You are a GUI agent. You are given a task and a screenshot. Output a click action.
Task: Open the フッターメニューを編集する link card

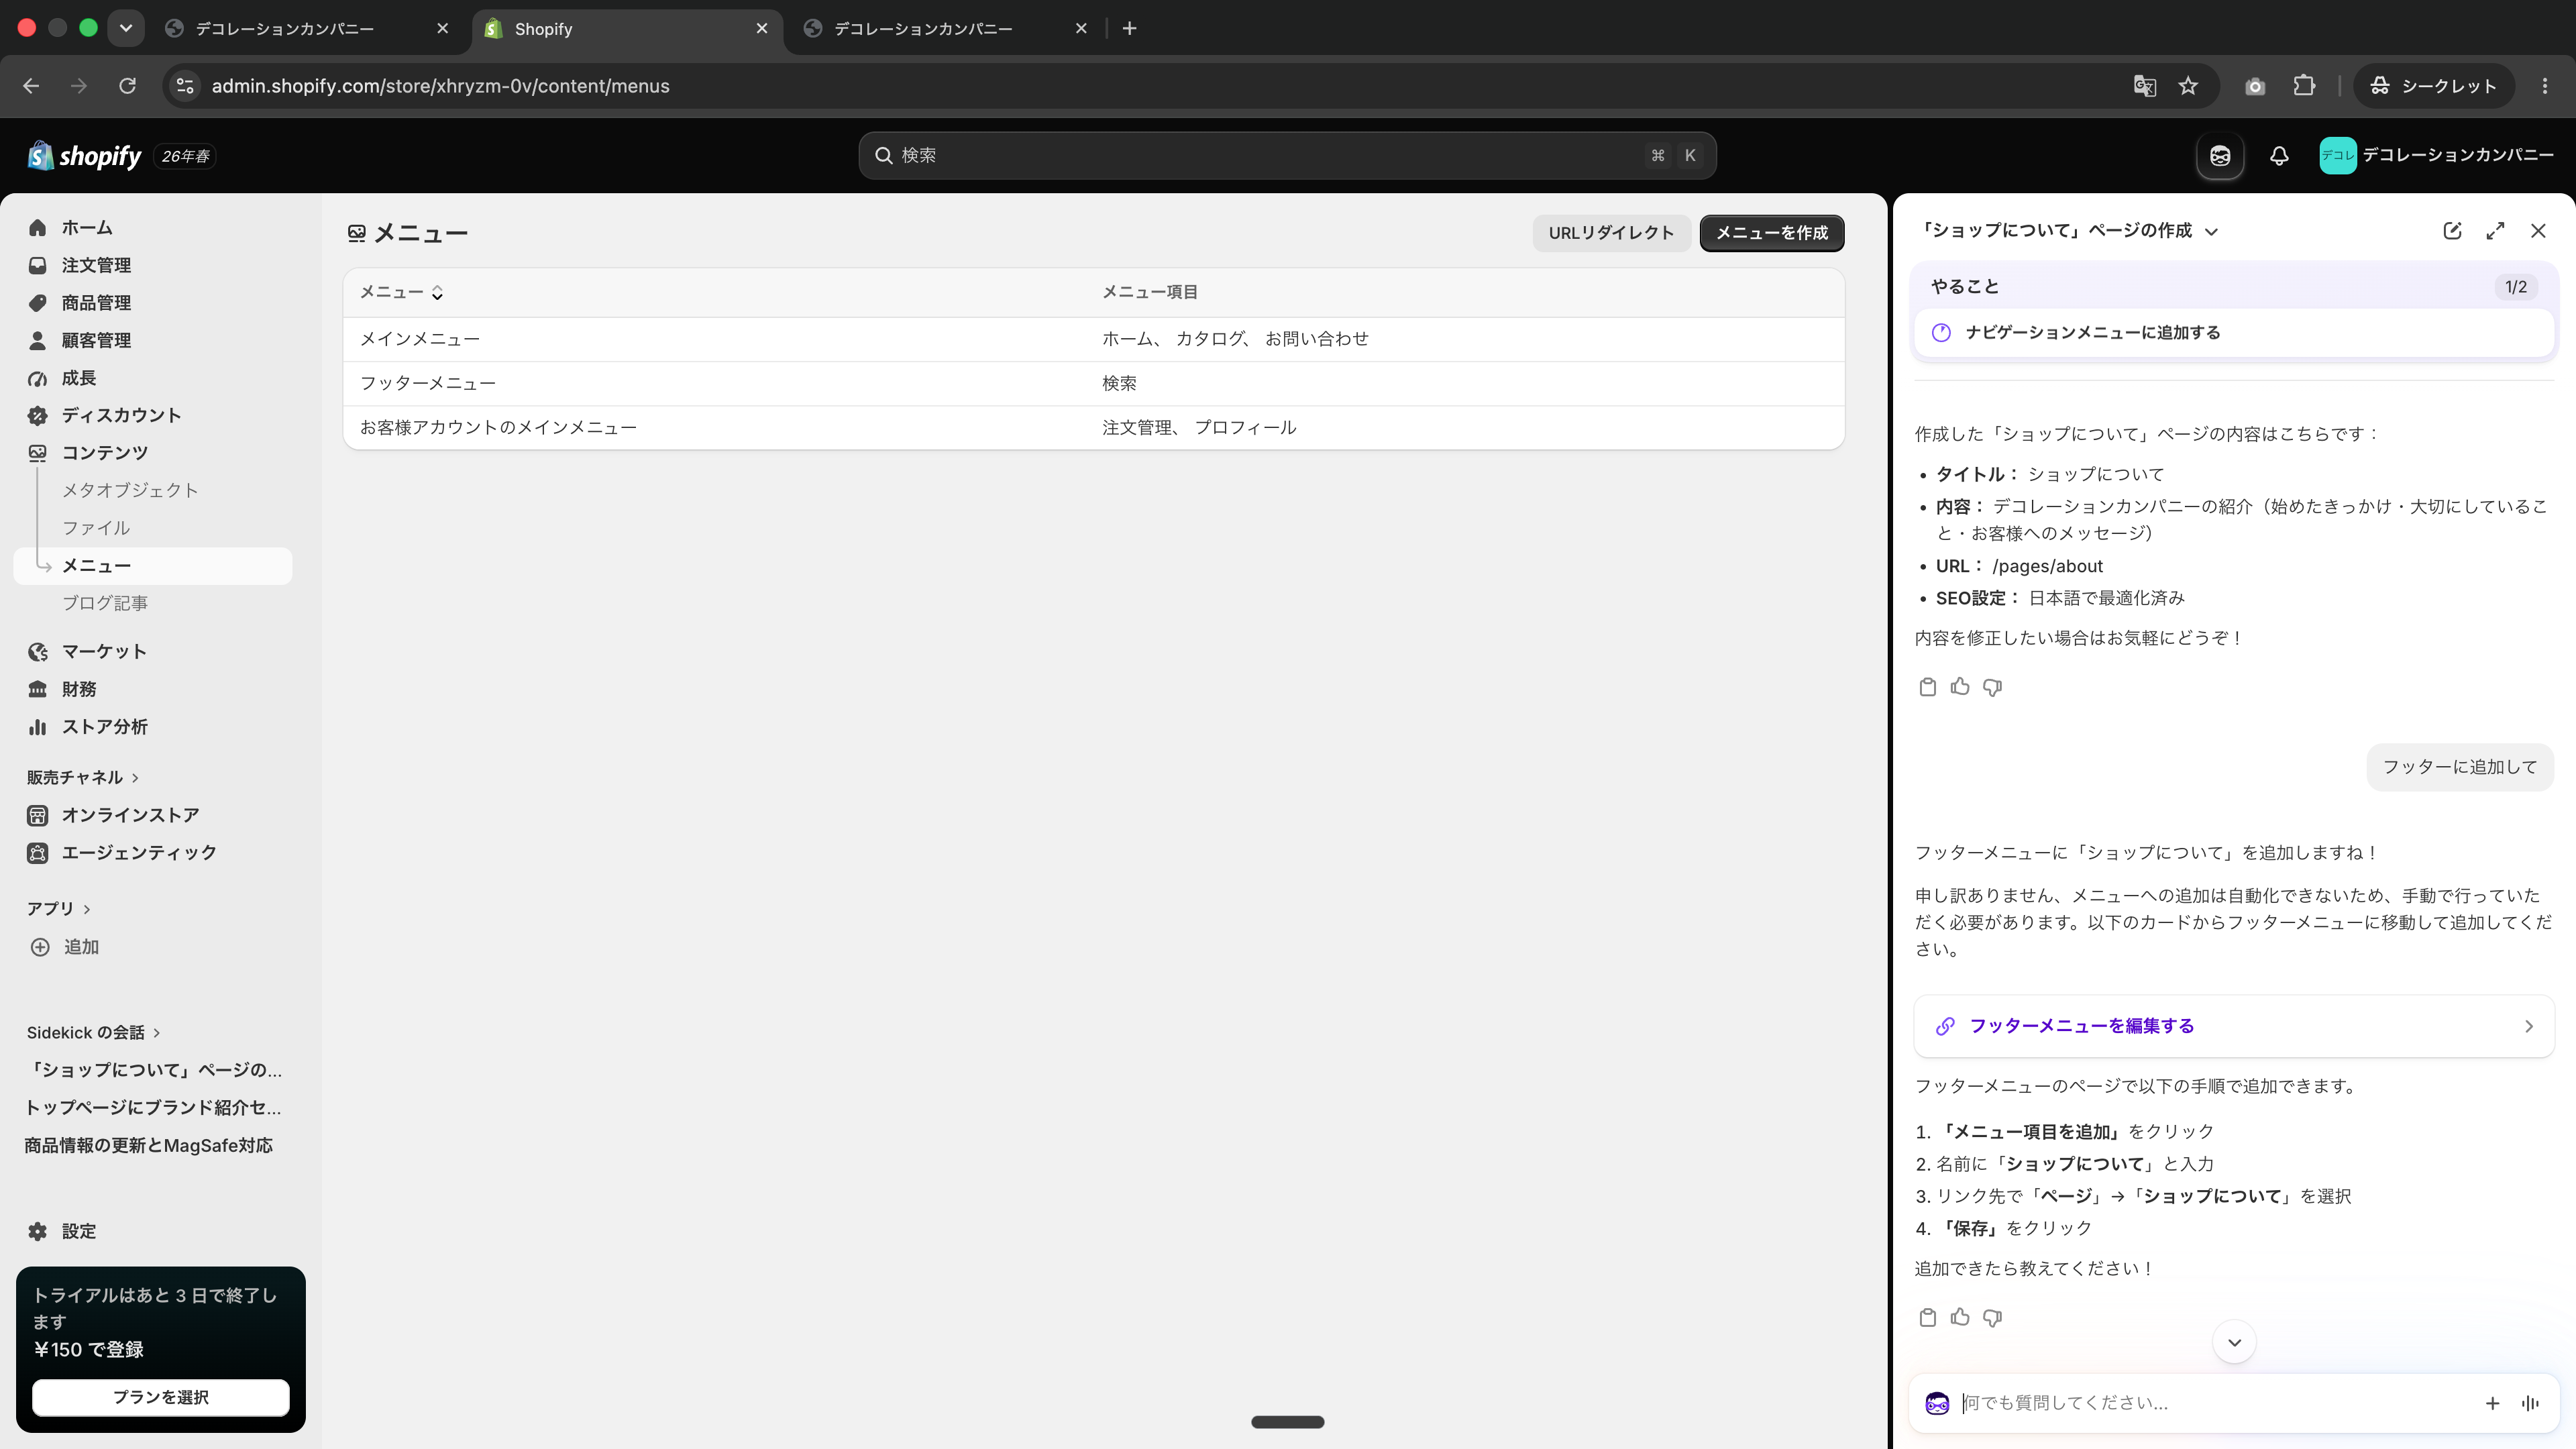[x=2233, y=1026]
